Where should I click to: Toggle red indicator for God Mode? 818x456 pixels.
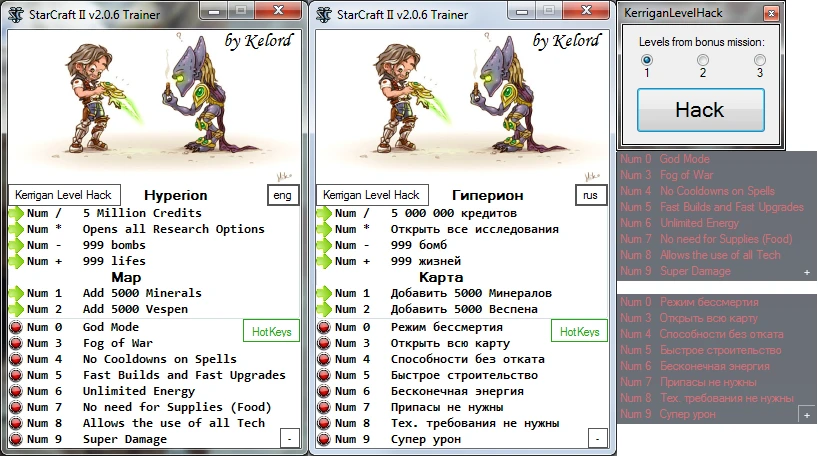pyautogui.click(x=16, y=327)
